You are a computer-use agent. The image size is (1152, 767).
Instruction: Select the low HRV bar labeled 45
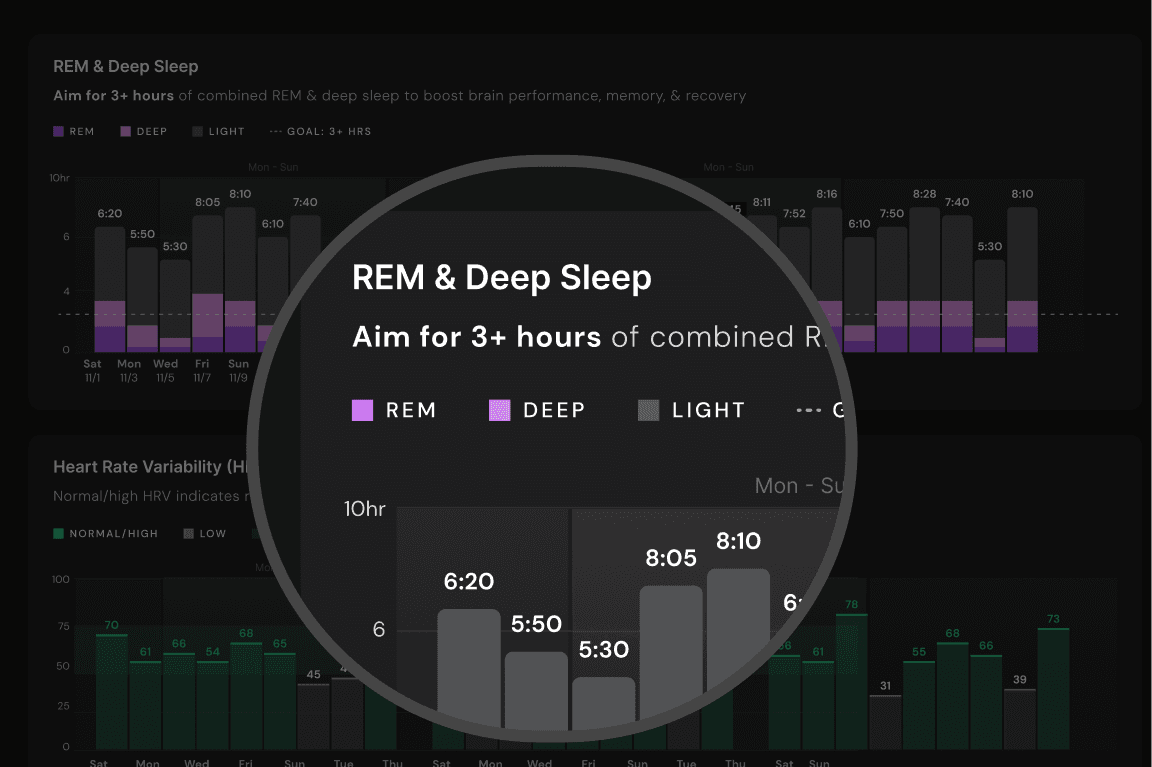click(314, 716)
